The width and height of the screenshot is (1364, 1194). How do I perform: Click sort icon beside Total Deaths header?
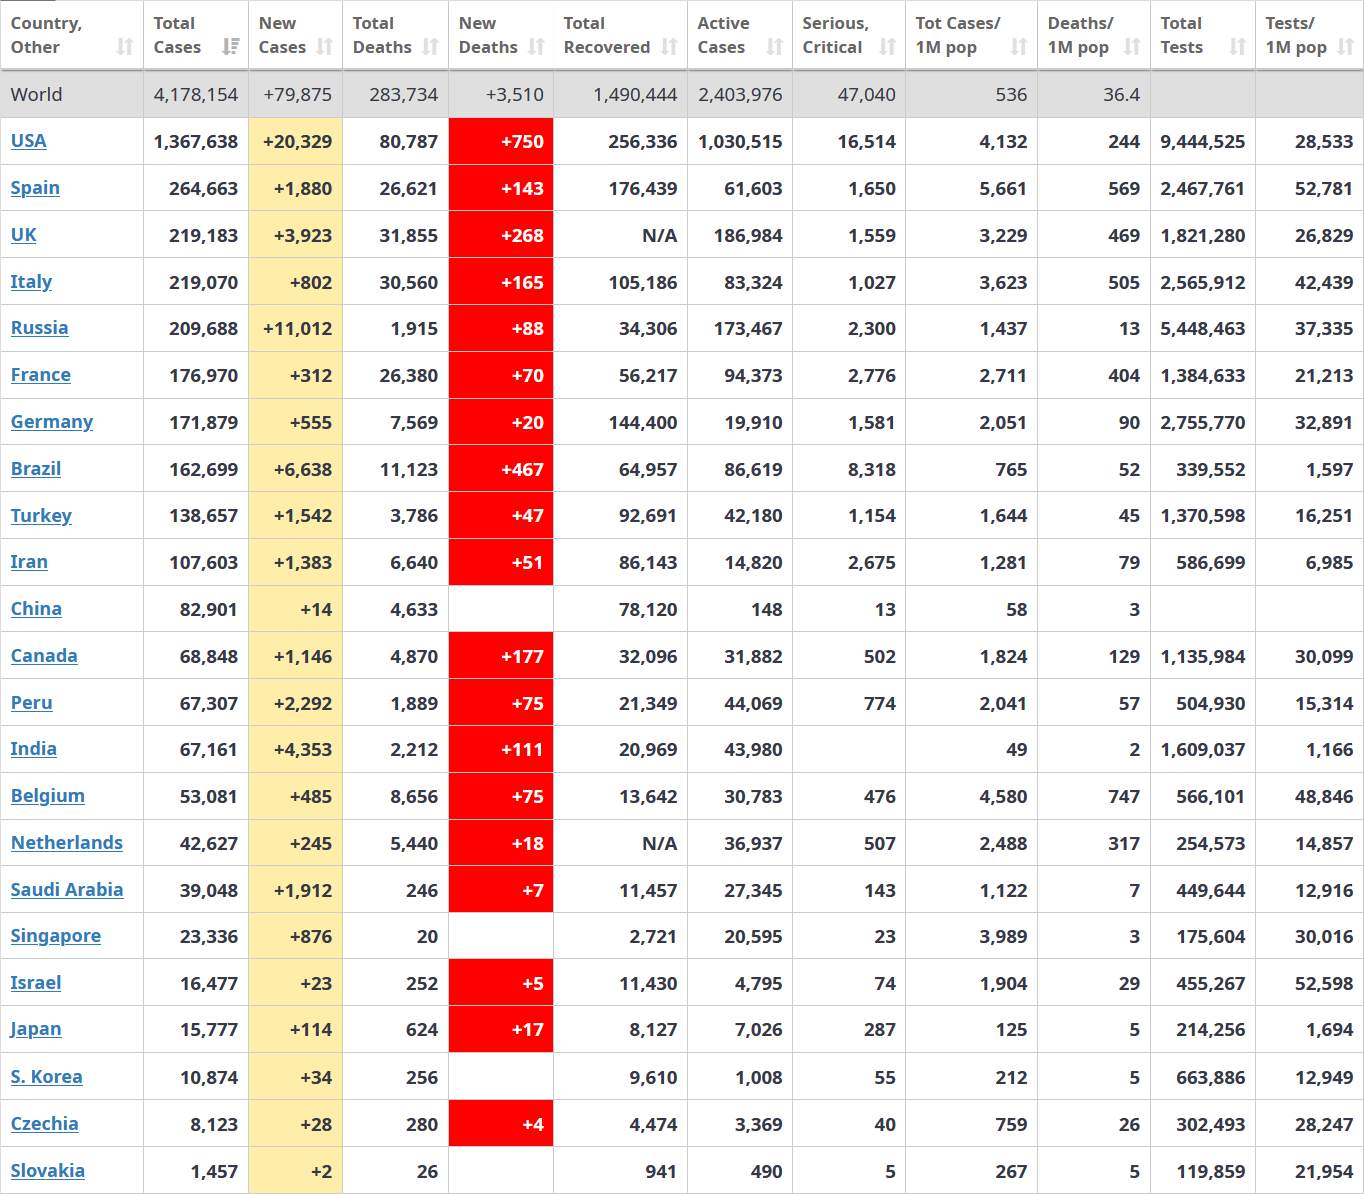(431, 47)
